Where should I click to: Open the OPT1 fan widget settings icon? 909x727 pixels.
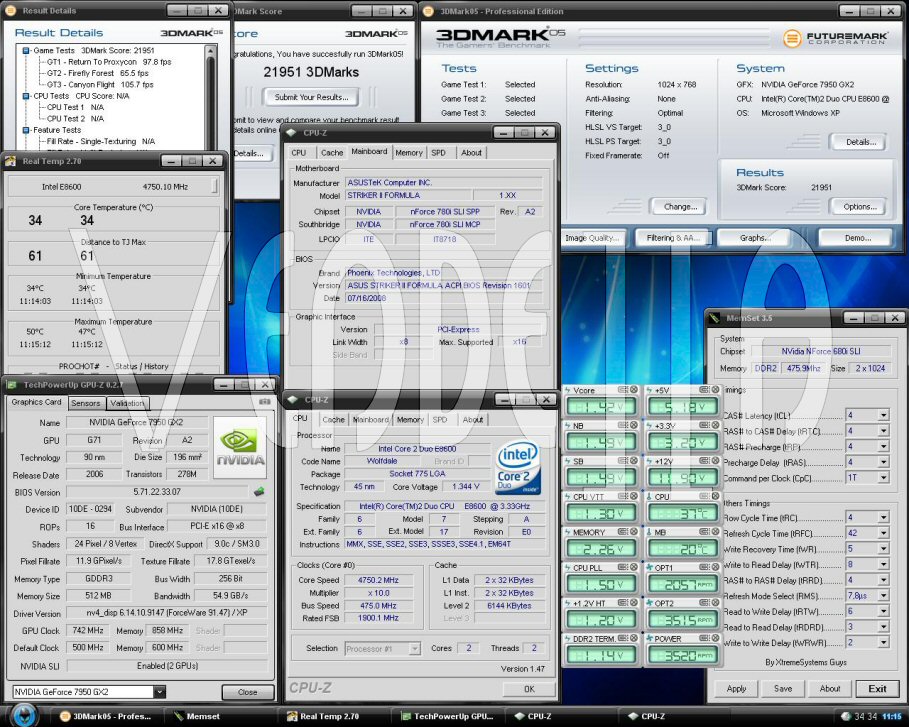click(x=705, y=568)
